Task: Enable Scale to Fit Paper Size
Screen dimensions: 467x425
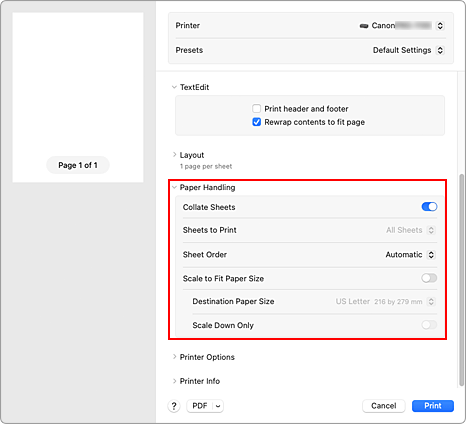Action: coord(429,278)
